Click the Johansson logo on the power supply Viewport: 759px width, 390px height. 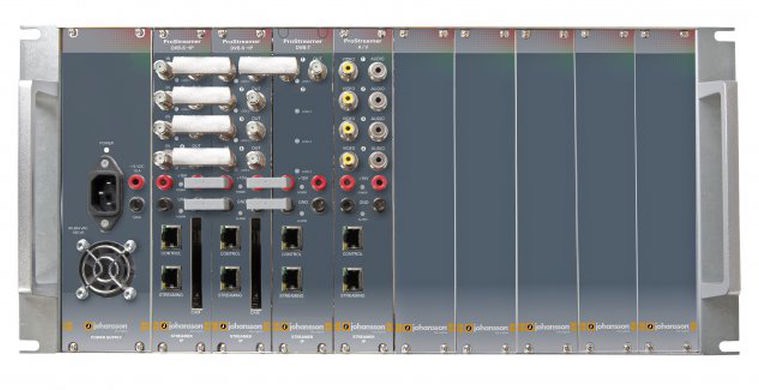[x=105, y=327]
